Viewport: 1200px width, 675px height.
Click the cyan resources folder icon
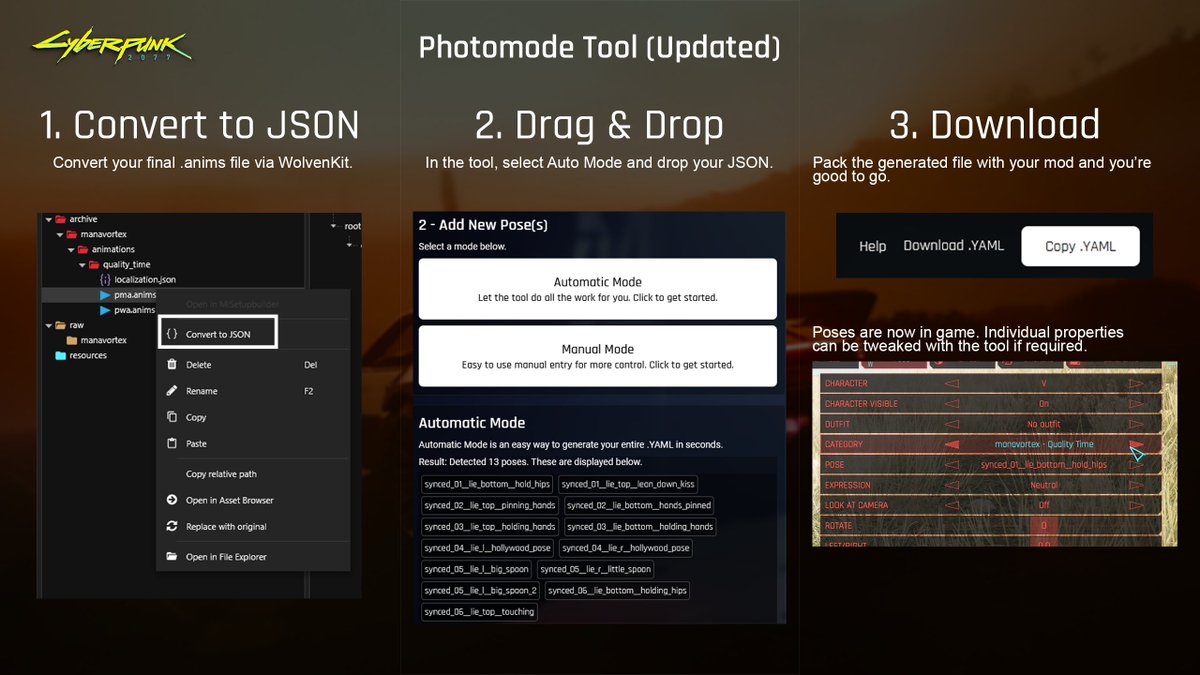tap(60, 355)
